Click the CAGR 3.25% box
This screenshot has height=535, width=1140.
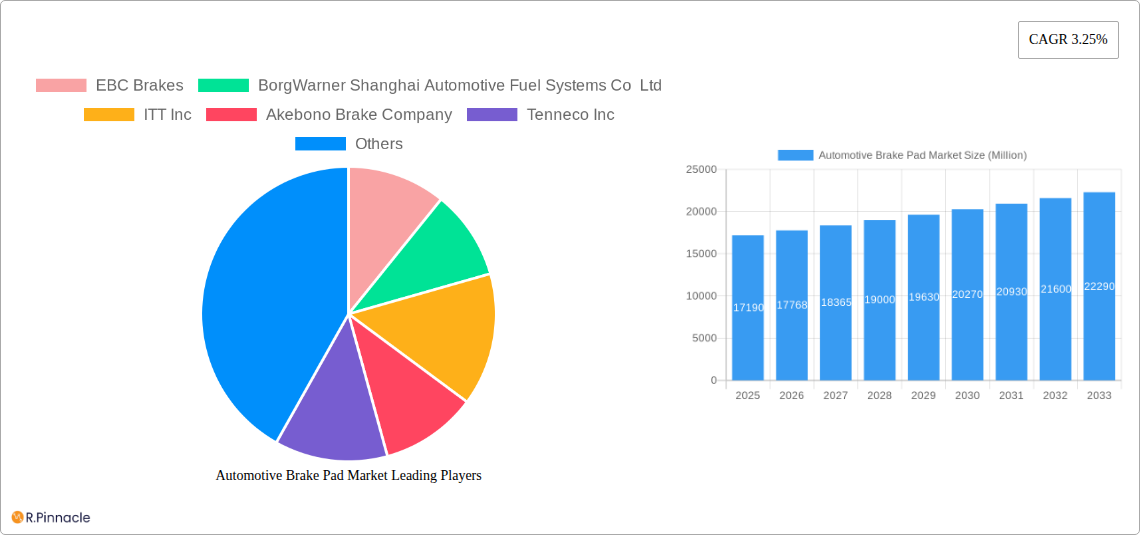(1068, 40)
